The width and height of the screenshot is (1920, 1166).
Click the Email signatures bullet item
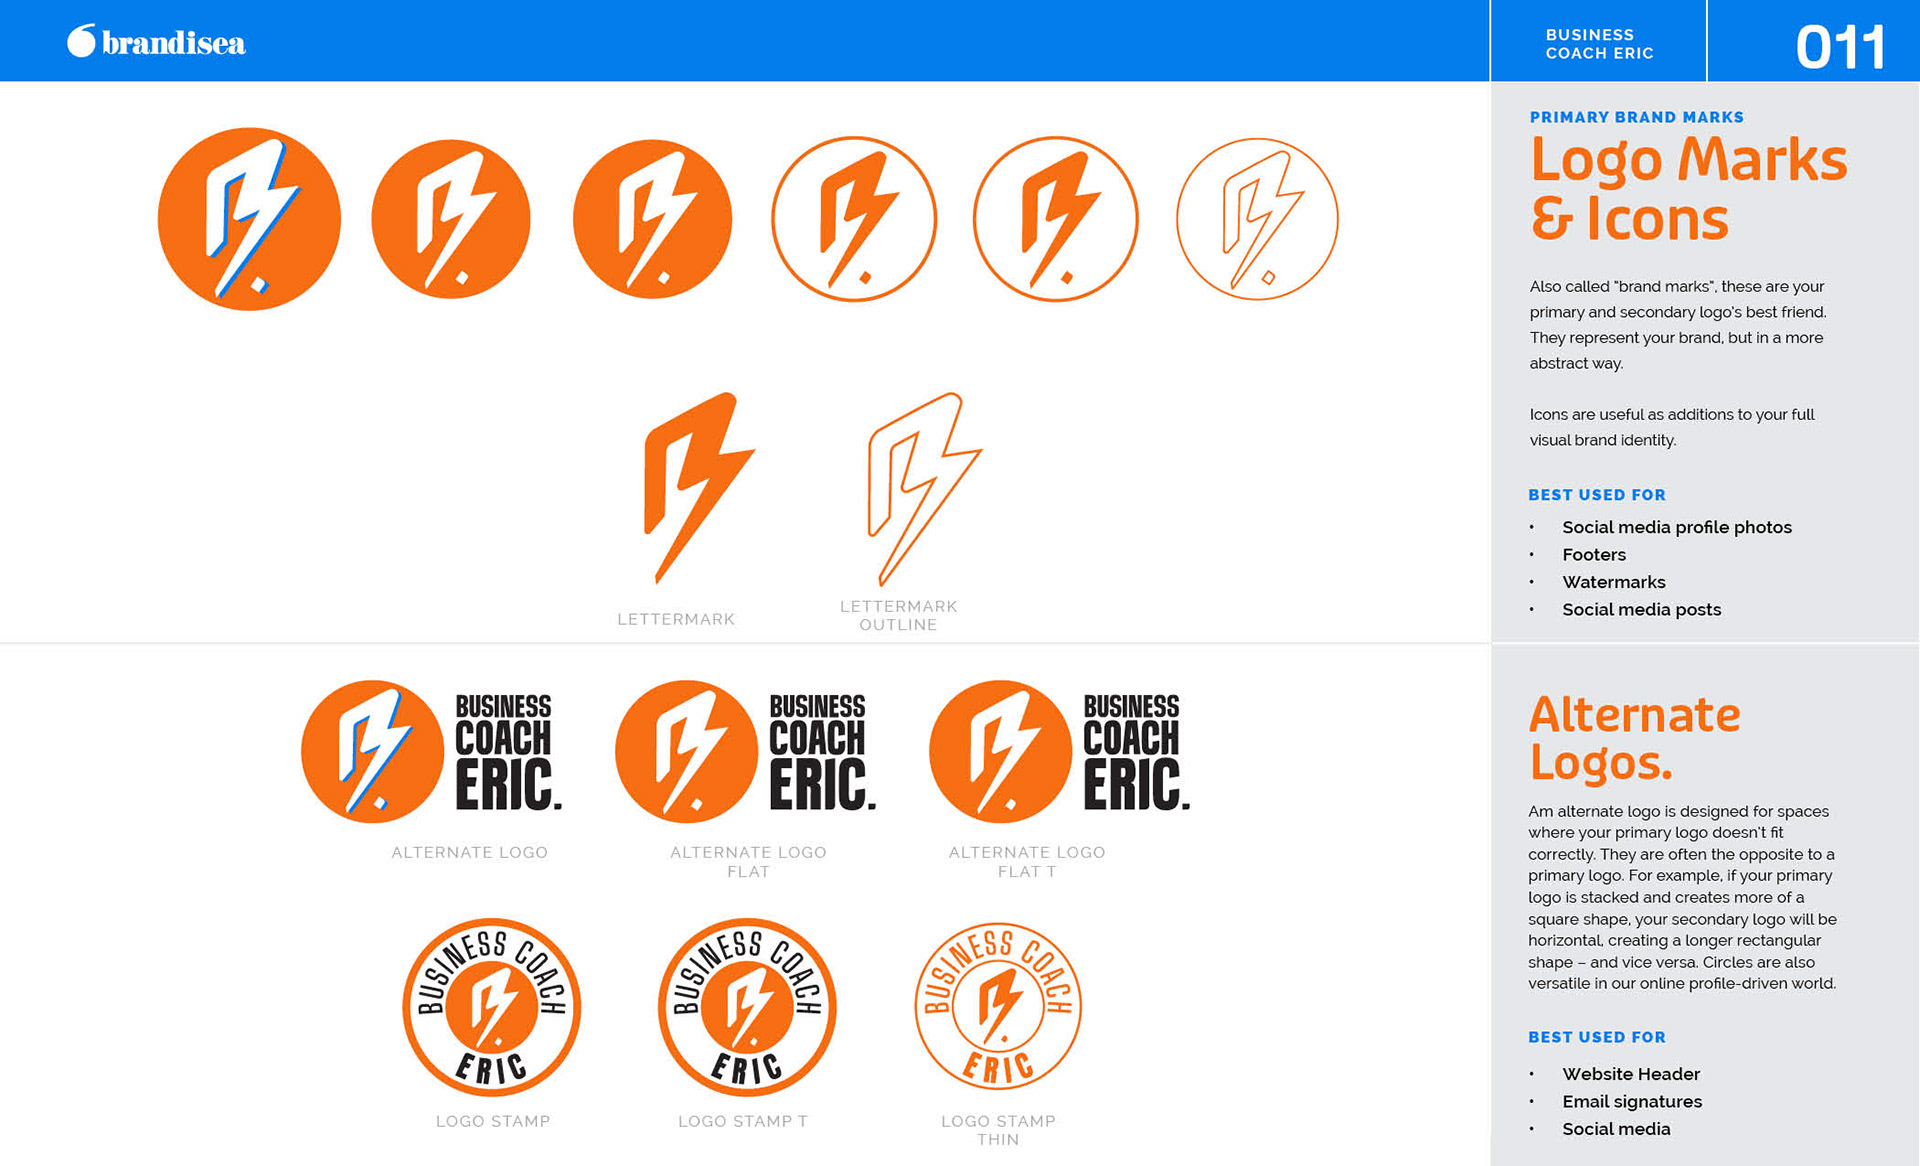[x=1631, y=1101]
